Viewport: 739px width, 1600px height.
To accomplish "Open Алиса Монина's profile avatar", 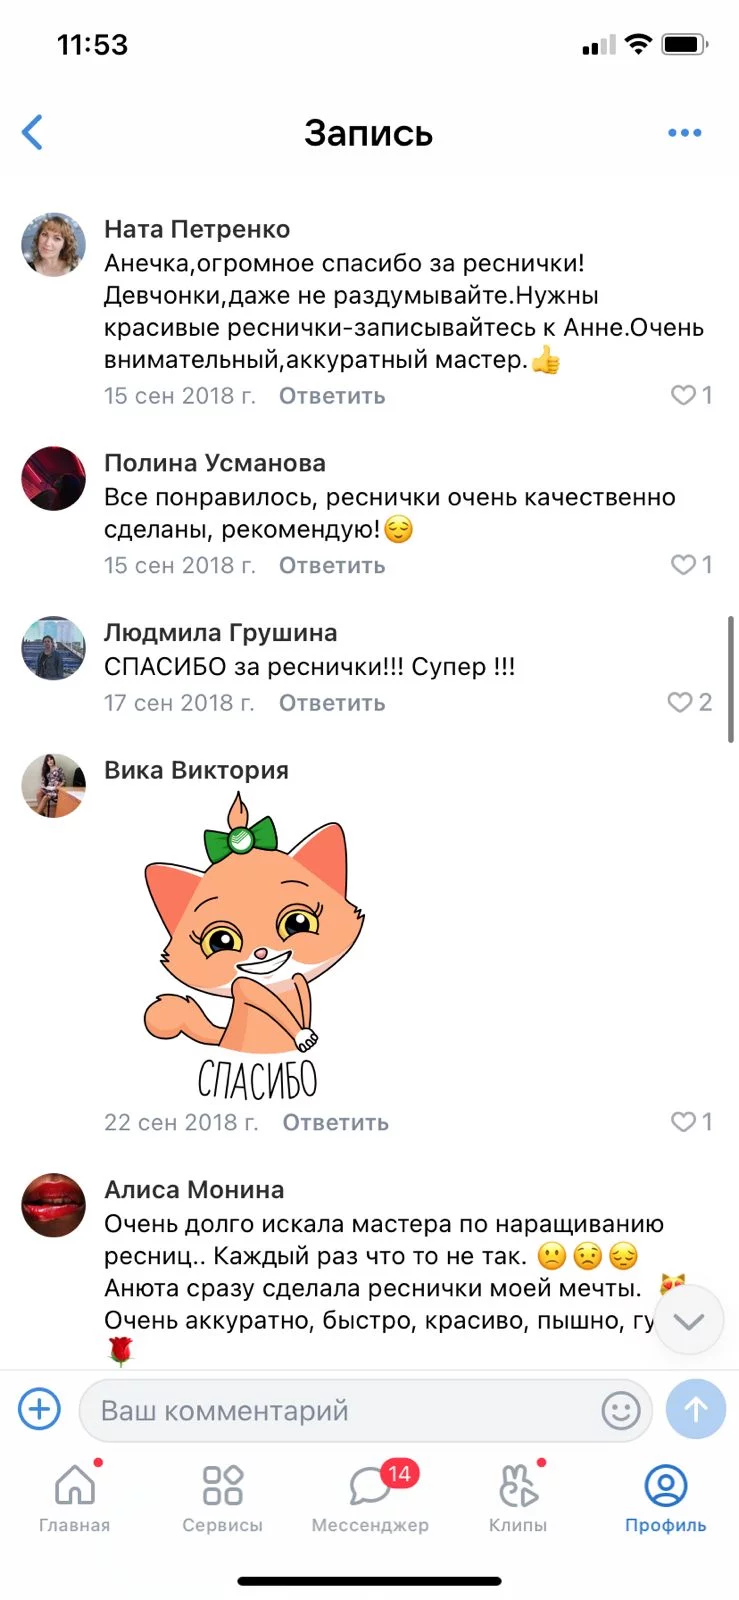I will pos(54,1205).
